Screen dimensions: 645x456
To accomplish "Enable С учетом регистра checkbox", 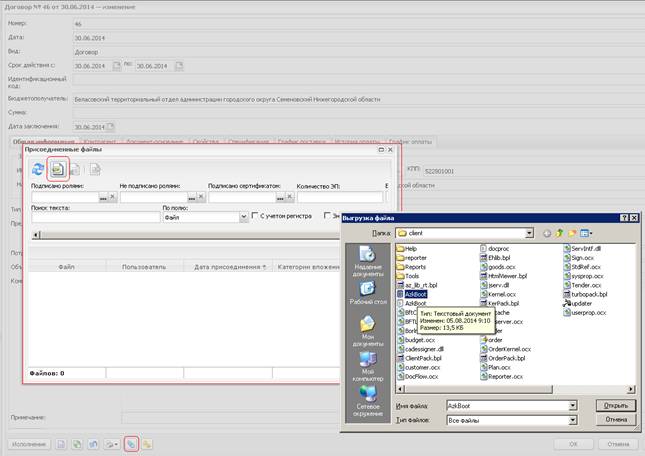I will click(257, 216).
